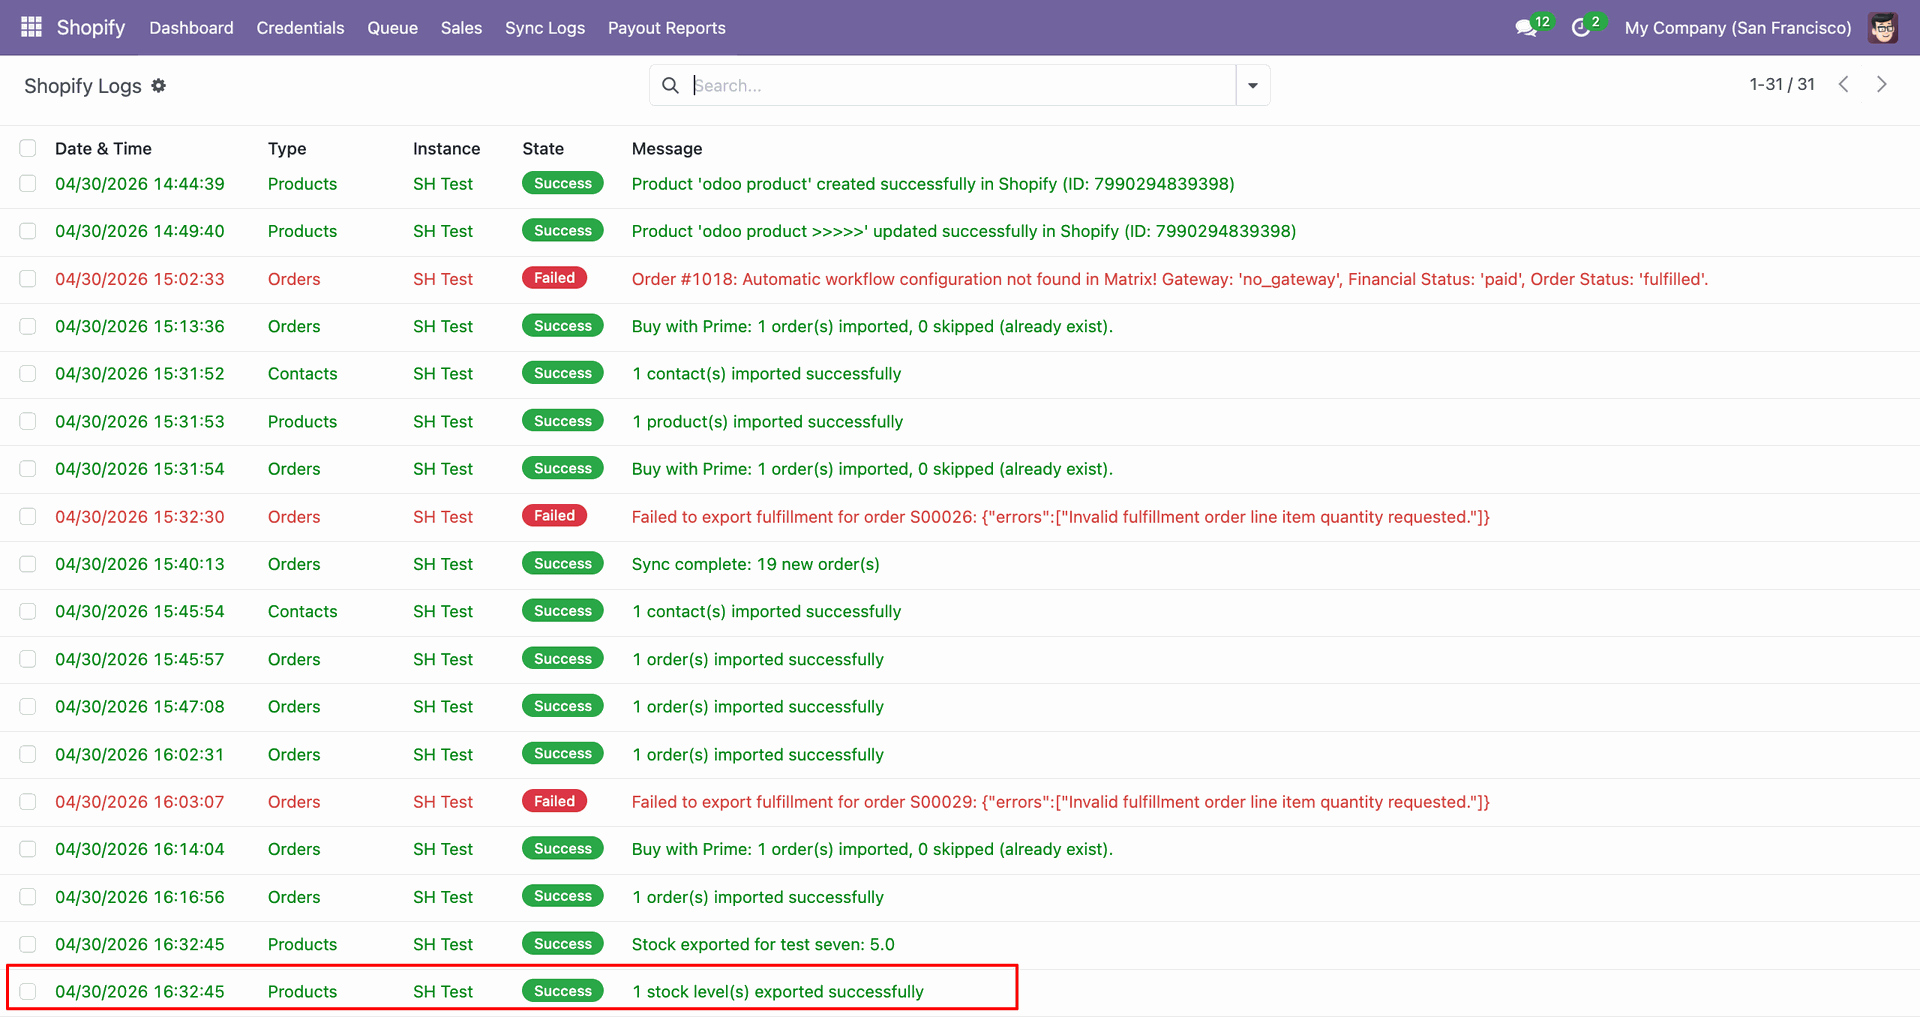Sort by the Message column header
Image resolution: width=1920 pixels, height=1017 pixels.
pyautogui.click(x=667, y=148)
